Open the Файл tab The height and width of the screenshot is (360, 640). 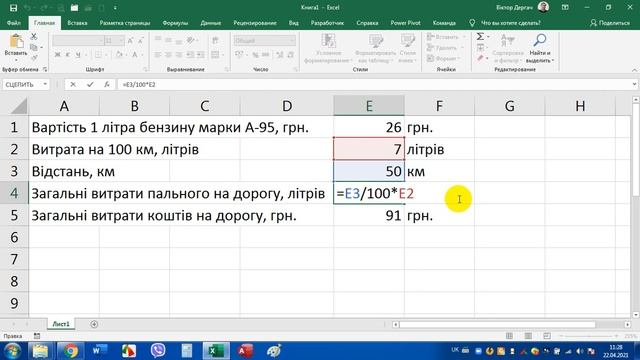click(14, 23)
